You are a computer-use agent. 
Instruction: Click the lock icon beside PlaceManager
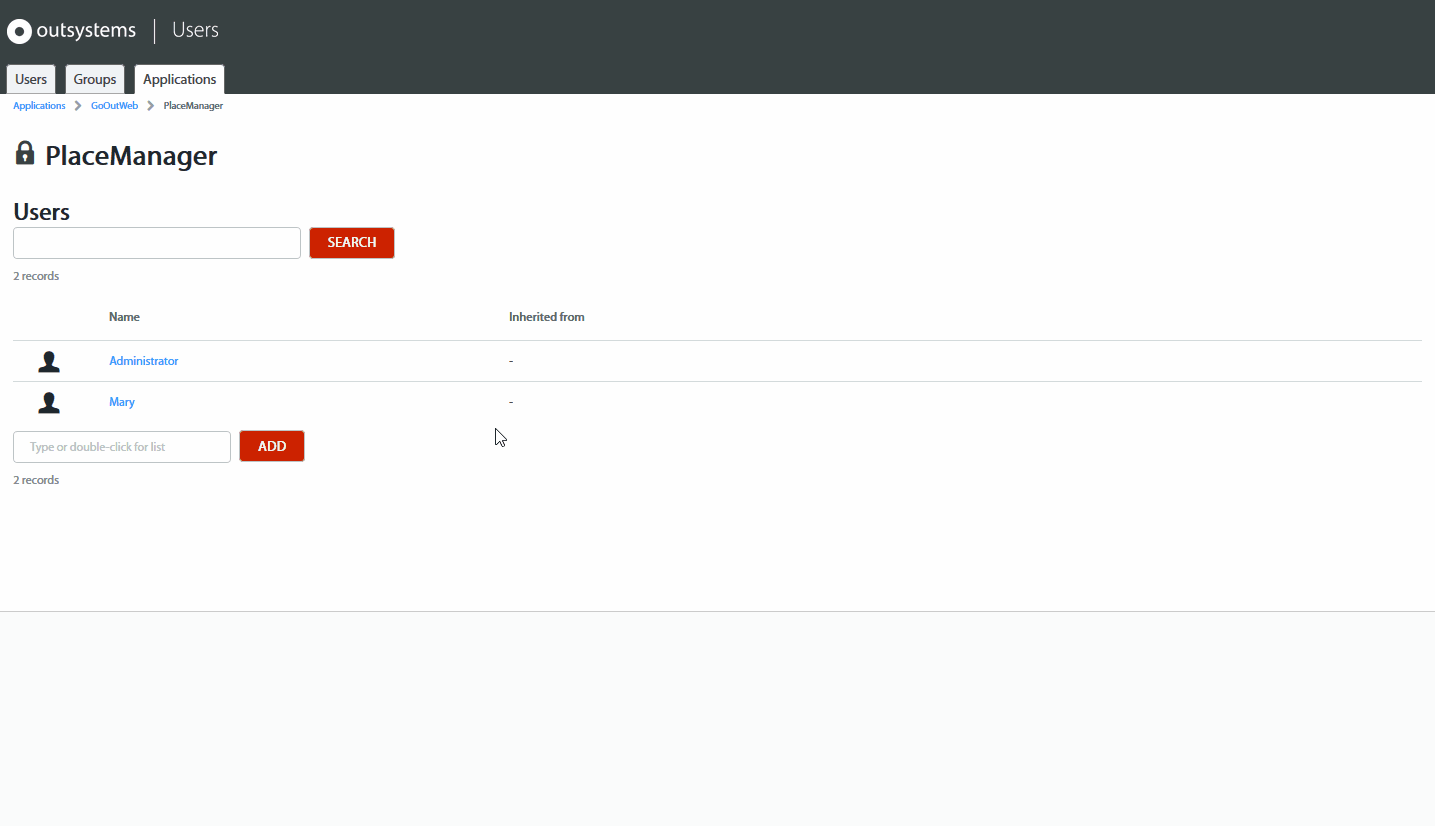tap(24, 153)
